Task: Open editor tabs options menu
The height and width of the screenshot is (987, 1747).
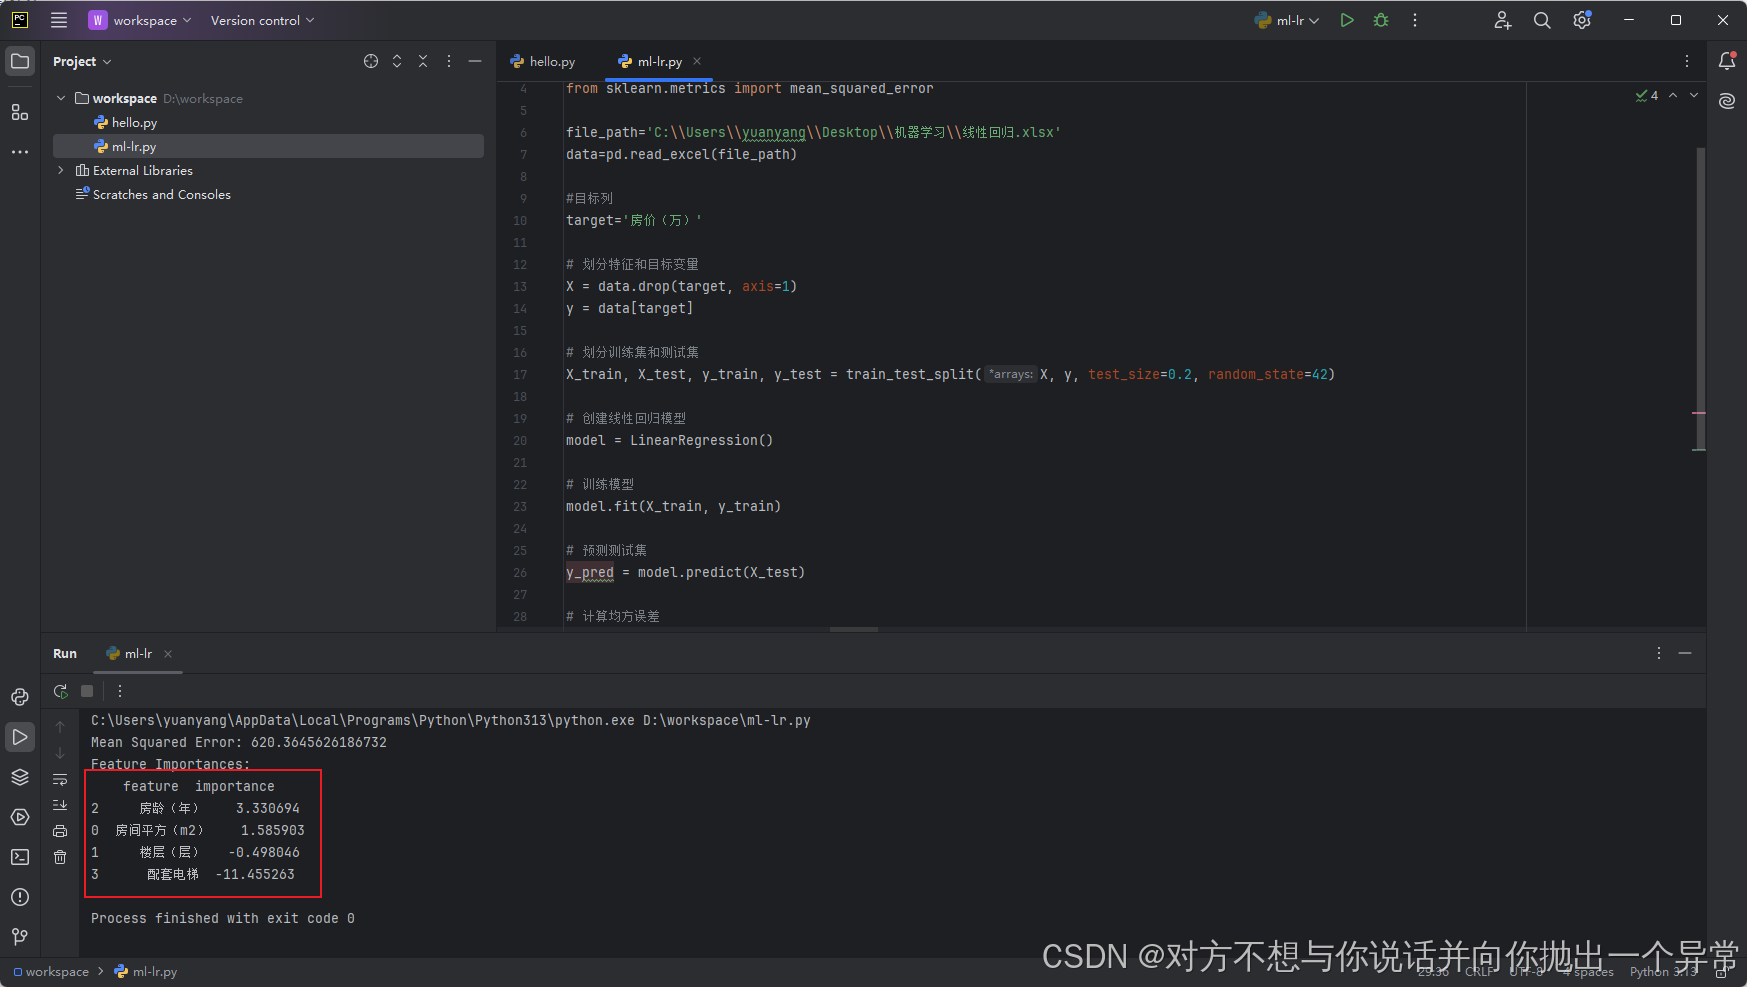Action: click(1687, 61)
